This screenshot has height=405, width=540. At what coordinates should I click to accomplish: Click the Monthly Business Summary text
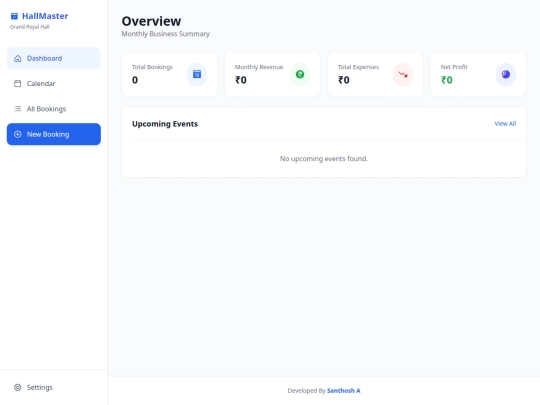(x=166, y=34)
